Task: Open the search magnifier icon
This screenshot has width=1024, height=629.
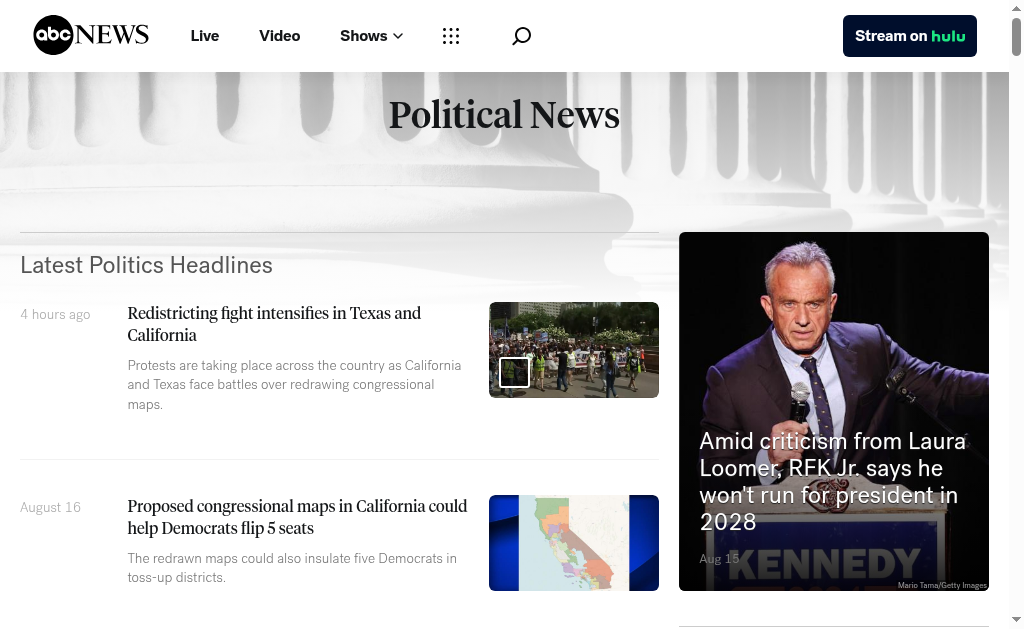Action: coord(521,36)
